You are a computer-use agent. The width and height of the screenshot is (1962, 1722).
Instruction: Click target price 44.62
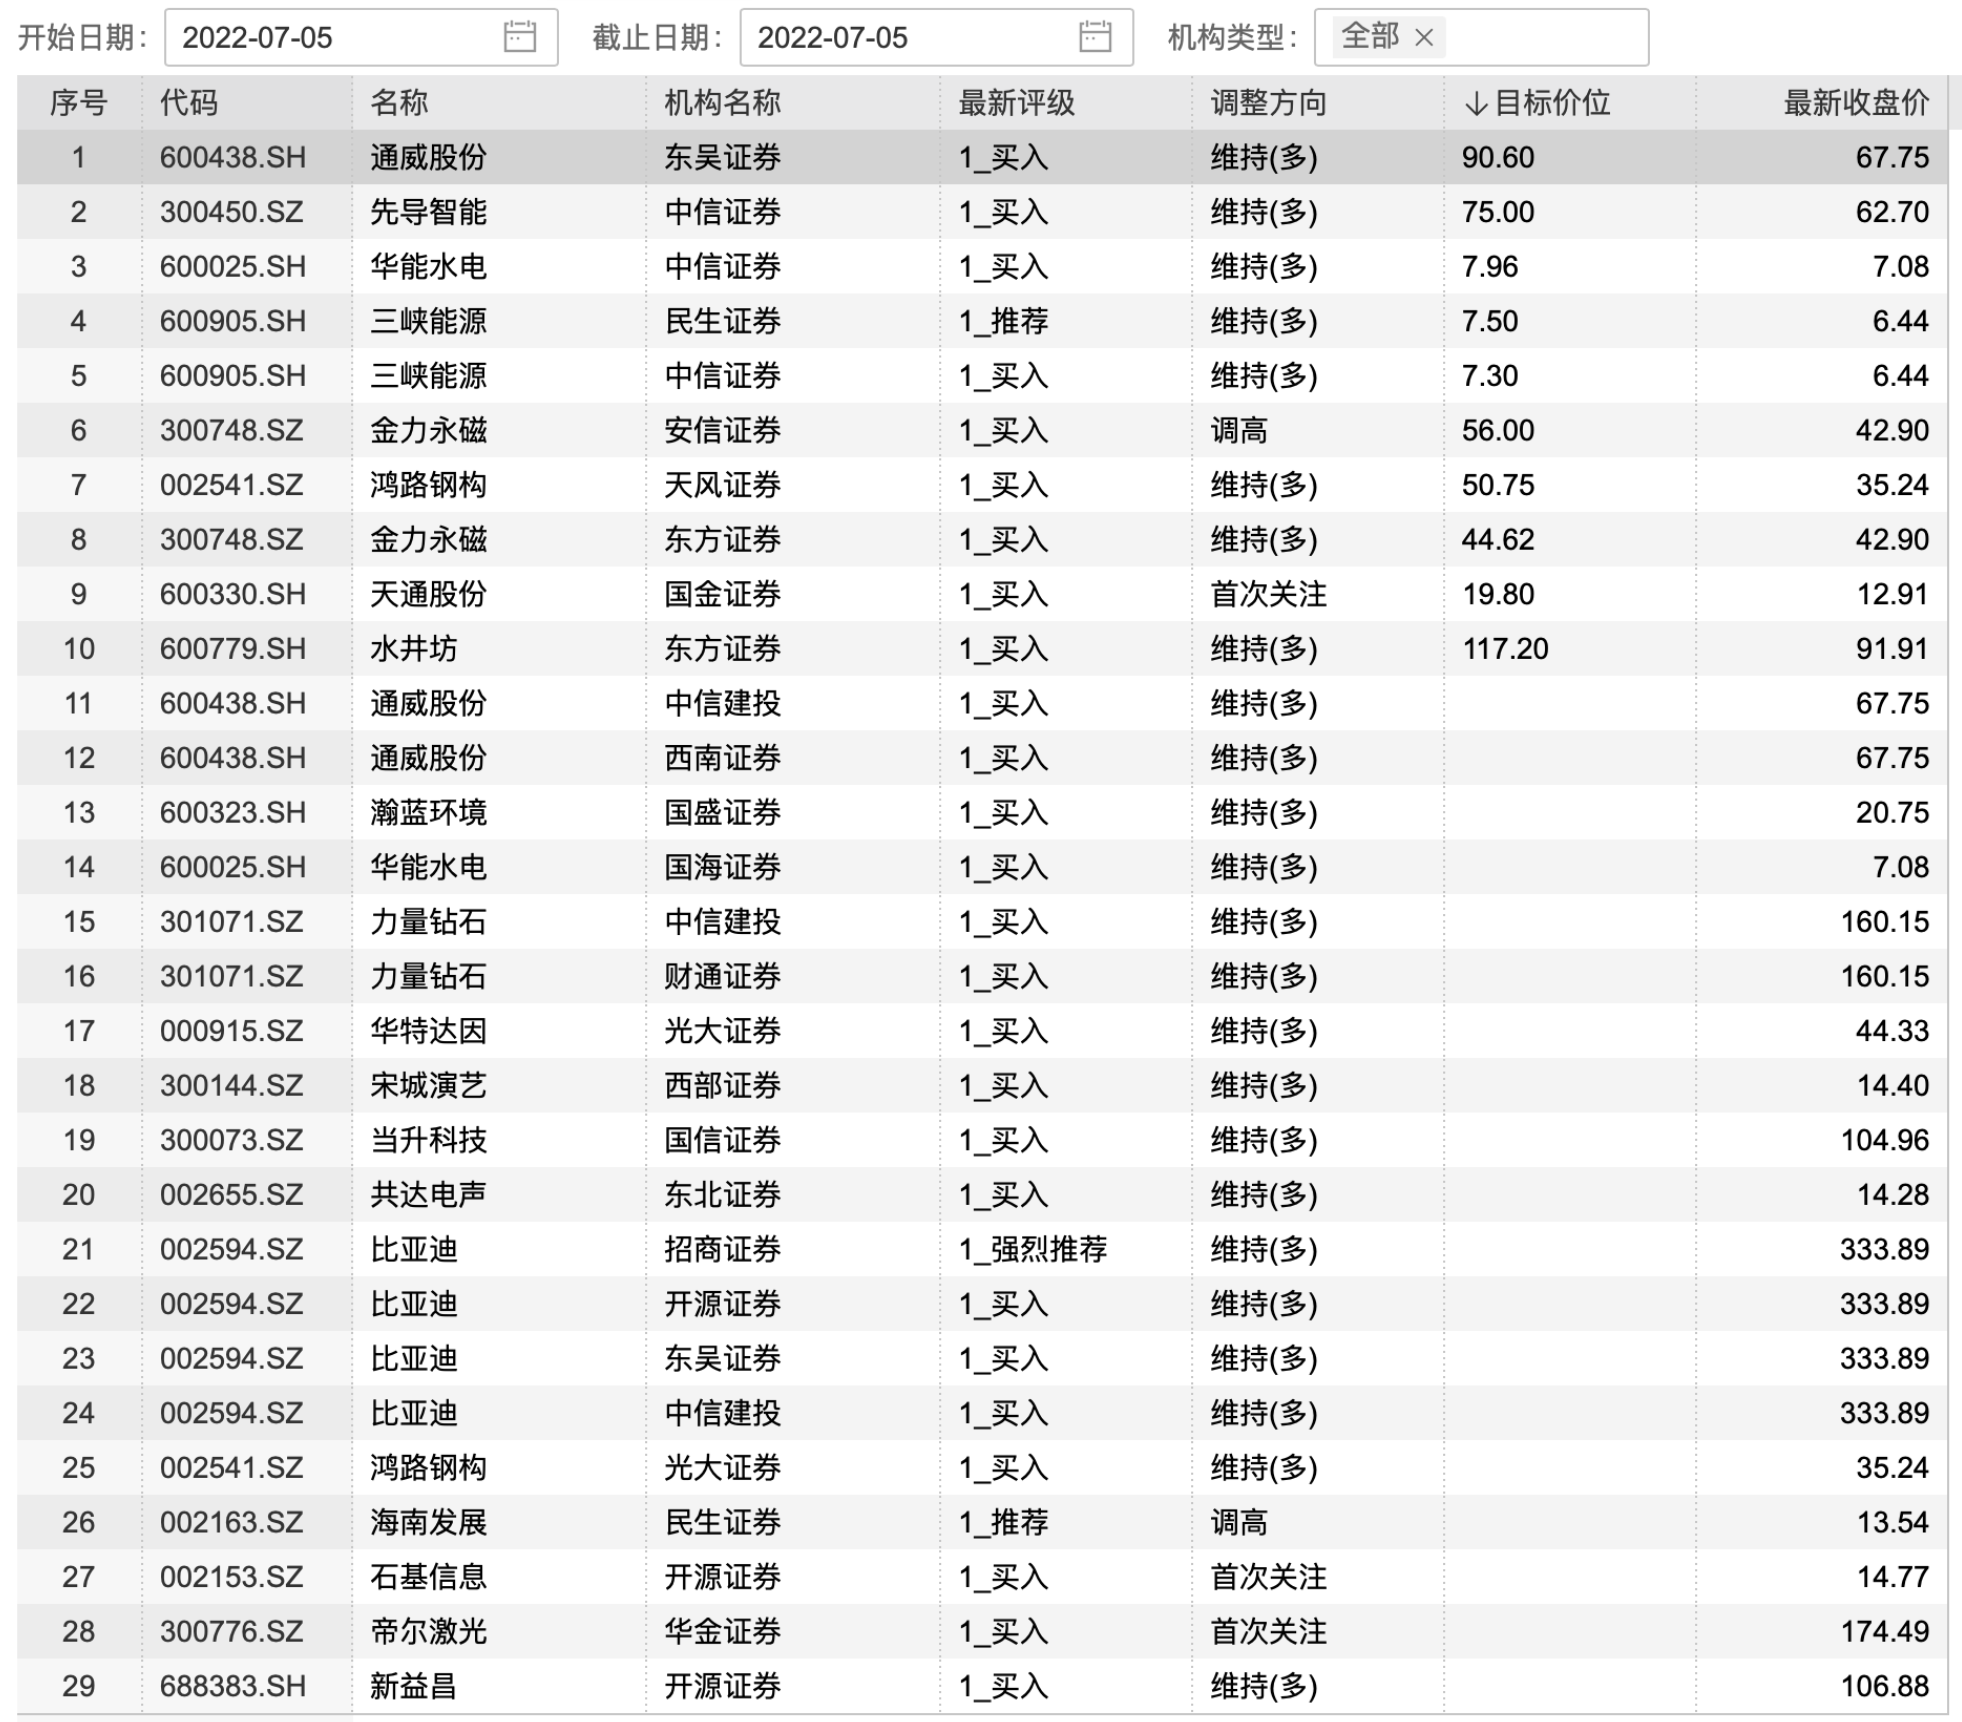(1498, 540)
